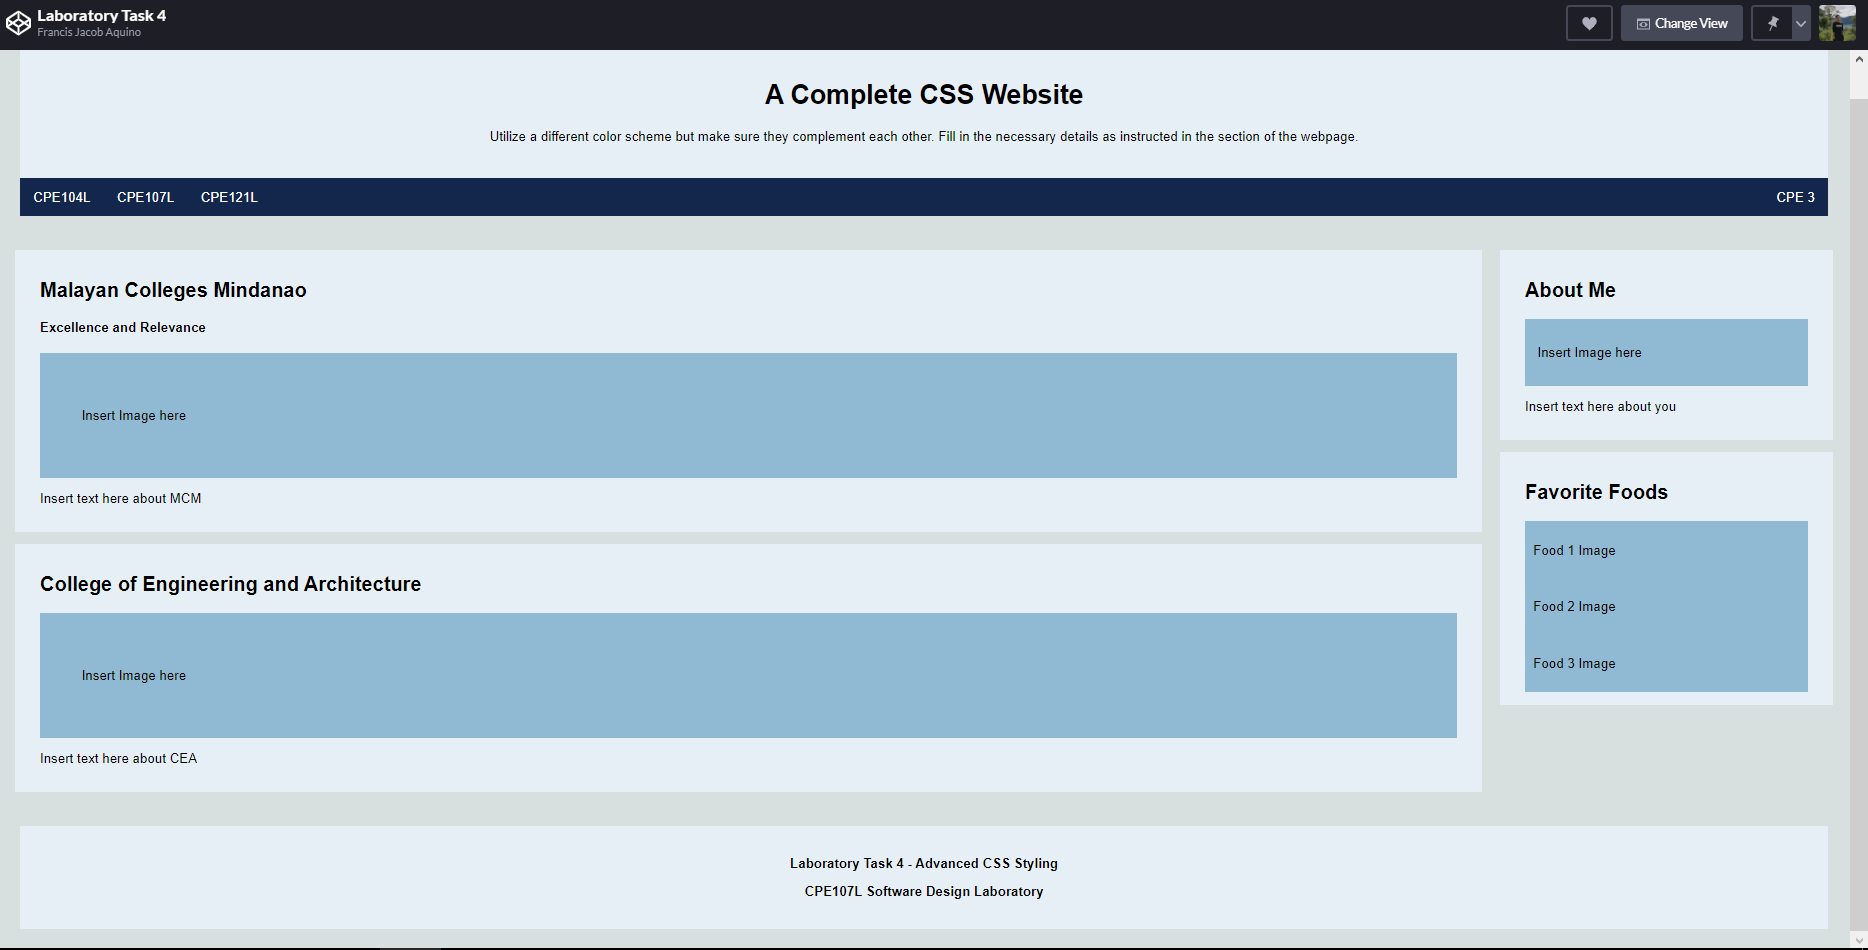Expand the dropdown arrow beside the pin
The image size is (1868, 950).
pyautogui.click(x=1800, y=23)
